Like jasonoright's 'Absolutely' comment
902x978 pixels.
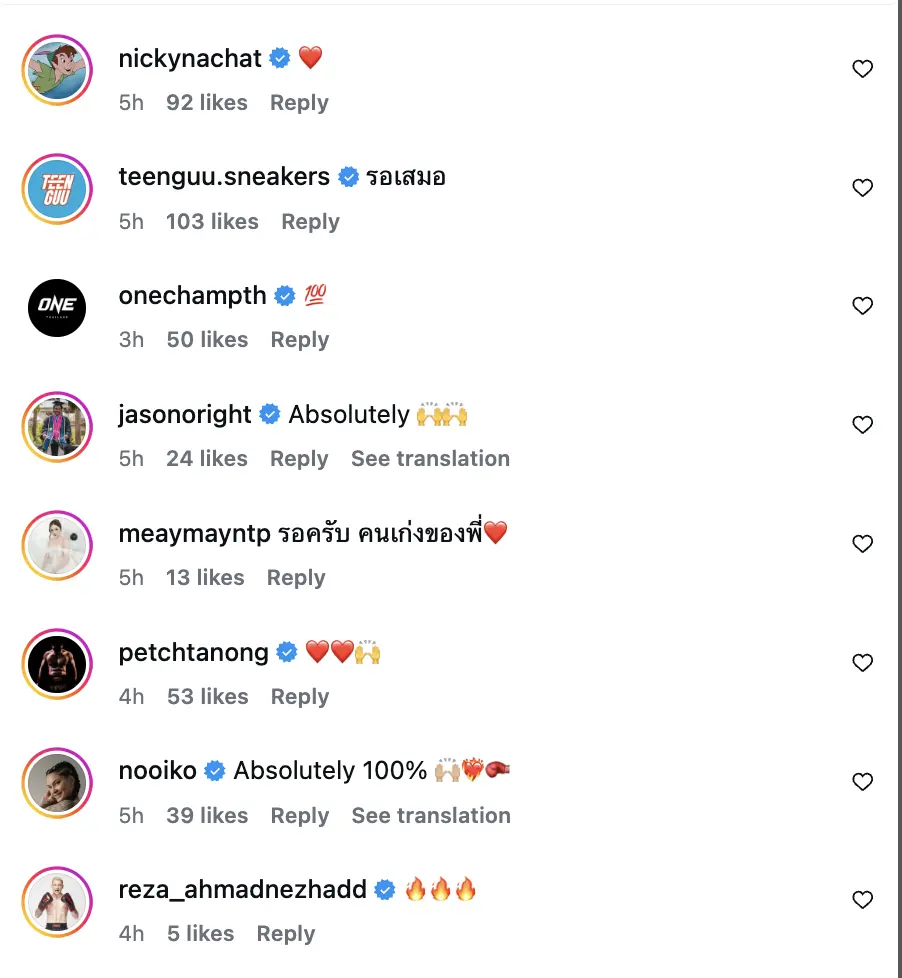pyautogui.click(x=862, y=425)
